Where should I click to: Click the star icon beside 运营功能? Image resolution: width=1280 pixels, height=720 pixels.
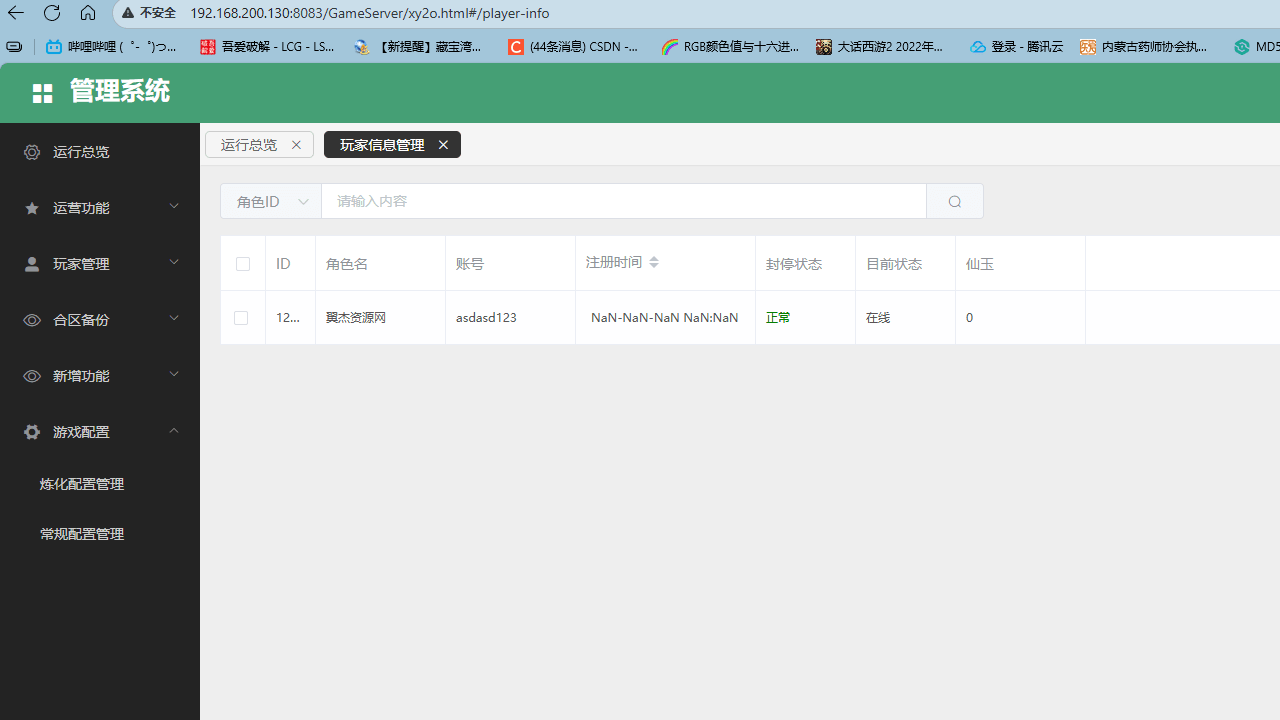pos(31,207)
